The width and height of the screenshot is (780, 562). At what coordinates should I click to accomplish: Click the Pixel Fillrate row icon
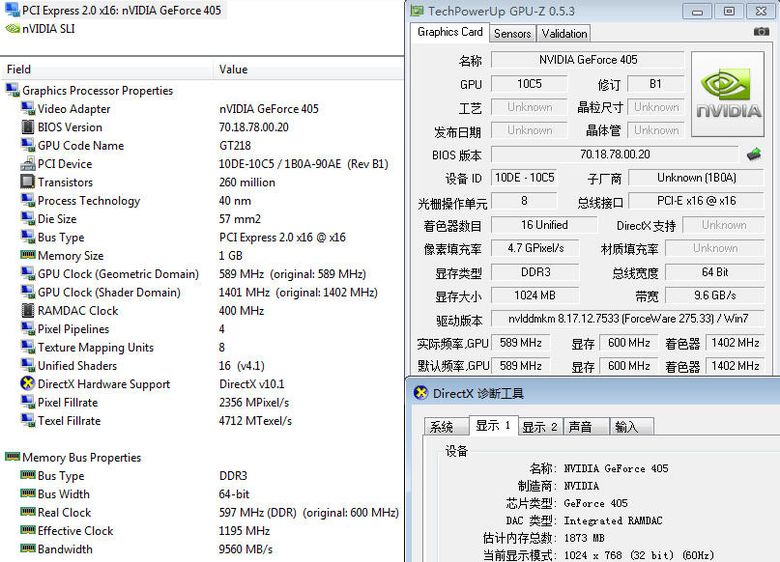(28, 402)
